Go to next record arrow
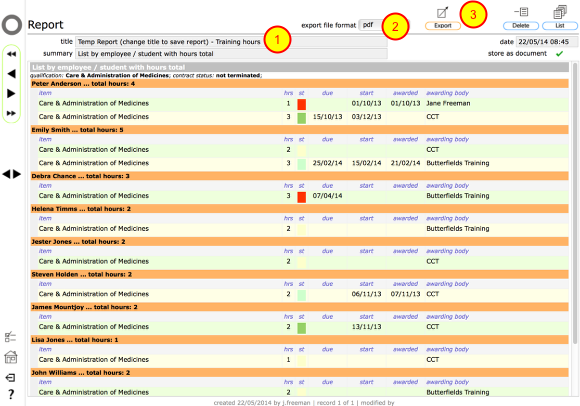 click(x=11, y=94)
